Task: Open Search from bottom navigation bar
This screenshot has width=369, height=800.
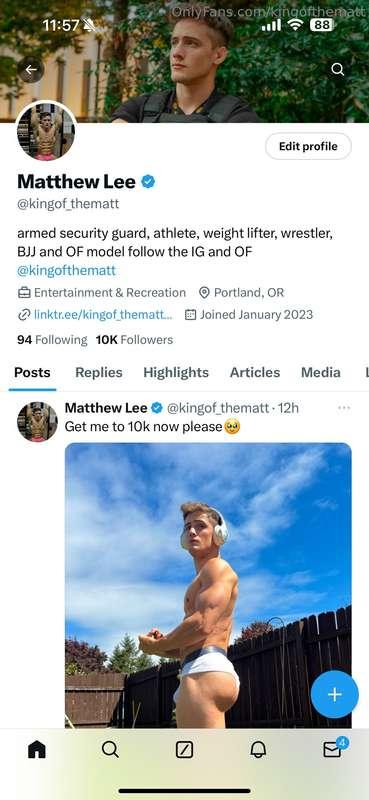Action: [110, 749]
